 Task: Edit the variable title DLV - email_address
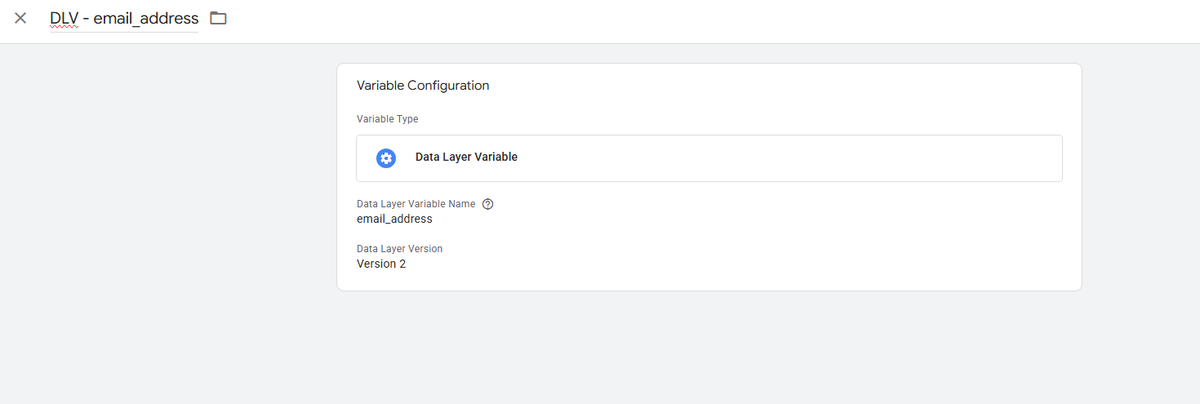pyautogui.click(x=124, y=19)
